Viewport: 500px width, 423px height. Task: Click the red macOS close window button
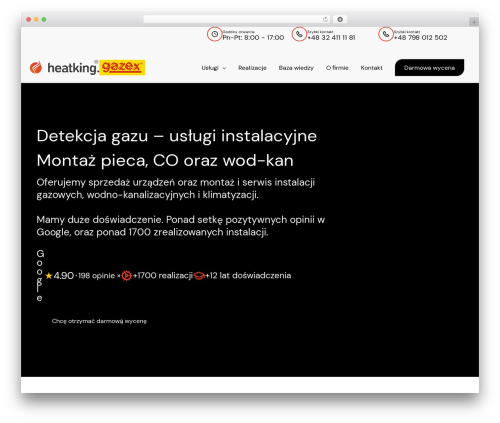click(x=28, y=20)
